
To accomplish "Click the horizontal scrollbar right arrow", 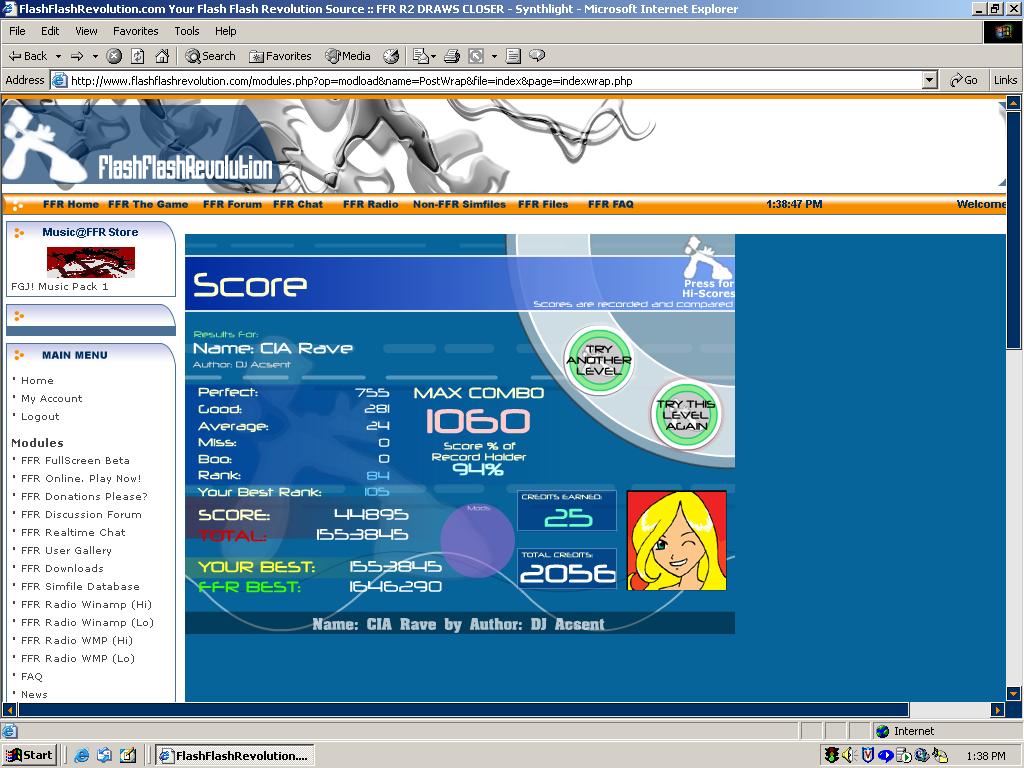I will [x=997, y=709].
